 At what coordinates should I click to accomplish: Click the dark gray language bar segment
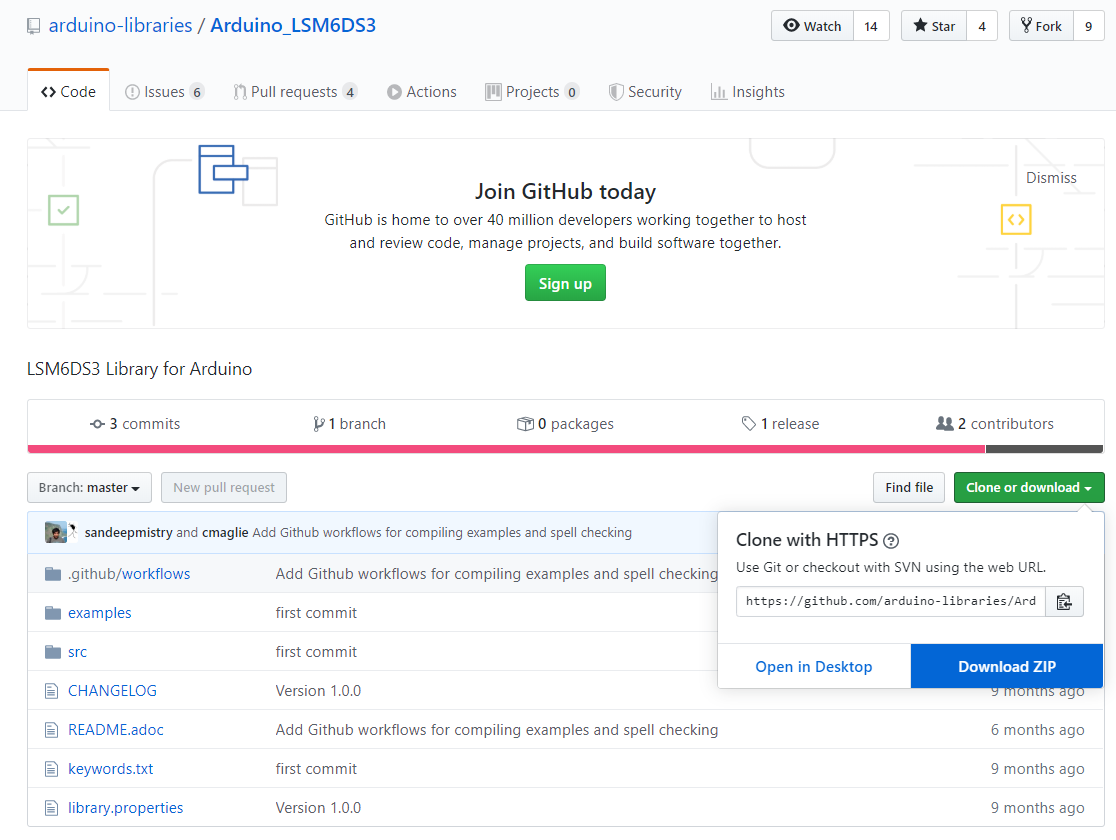coord(1044,449)
